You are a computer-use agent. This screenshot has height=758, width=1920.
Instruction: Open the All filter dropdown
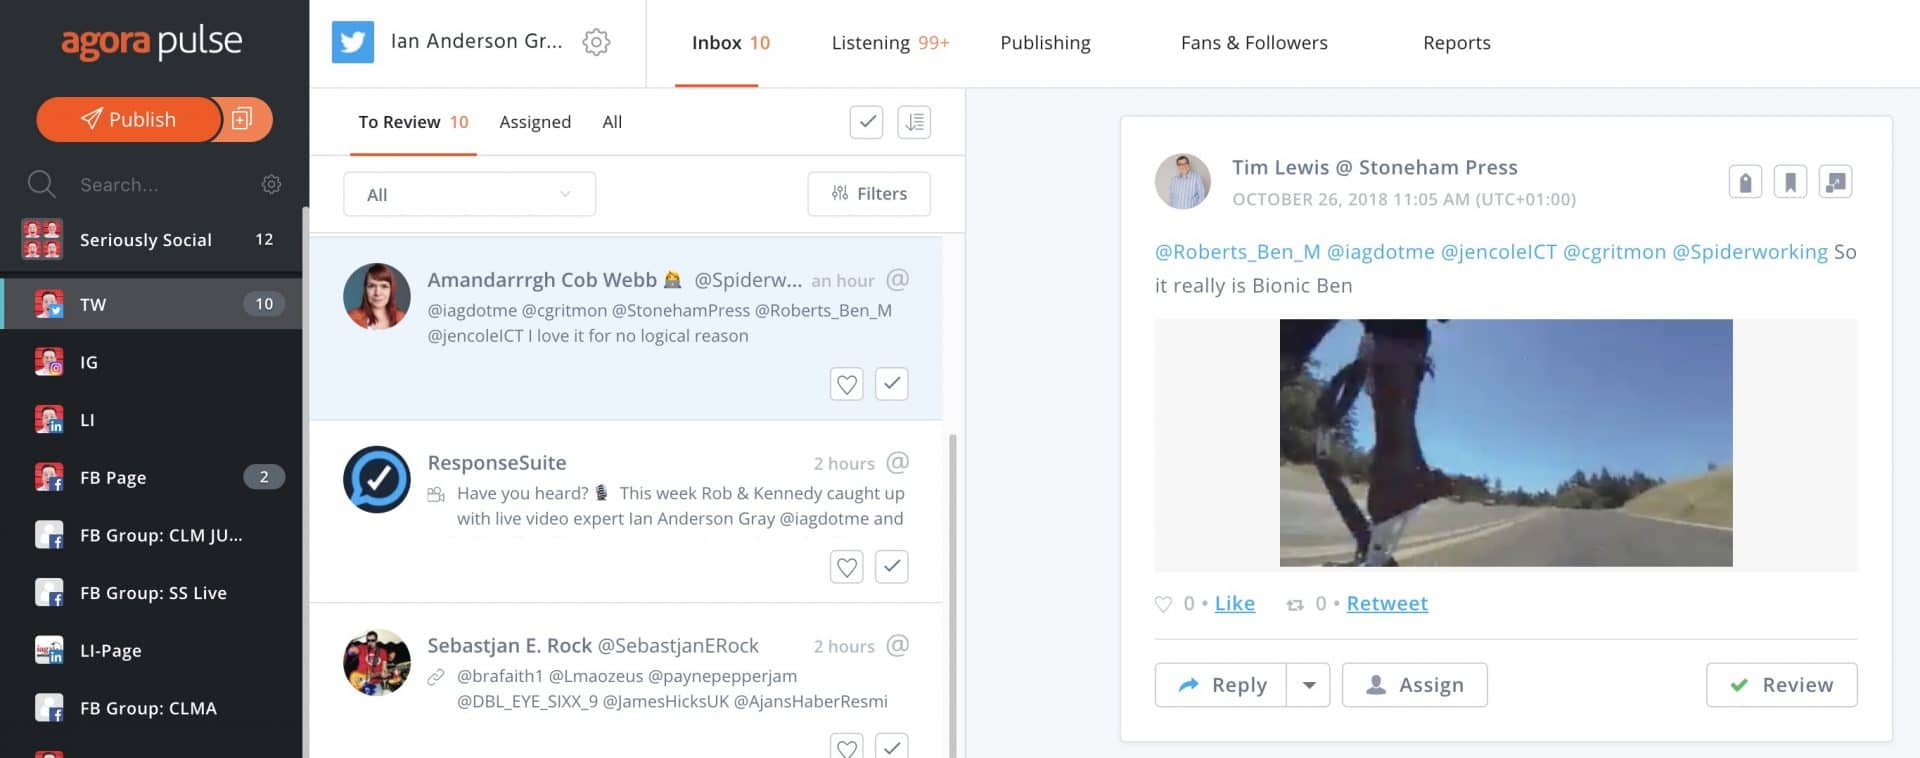pyautogui.click(x=469, y=194)
